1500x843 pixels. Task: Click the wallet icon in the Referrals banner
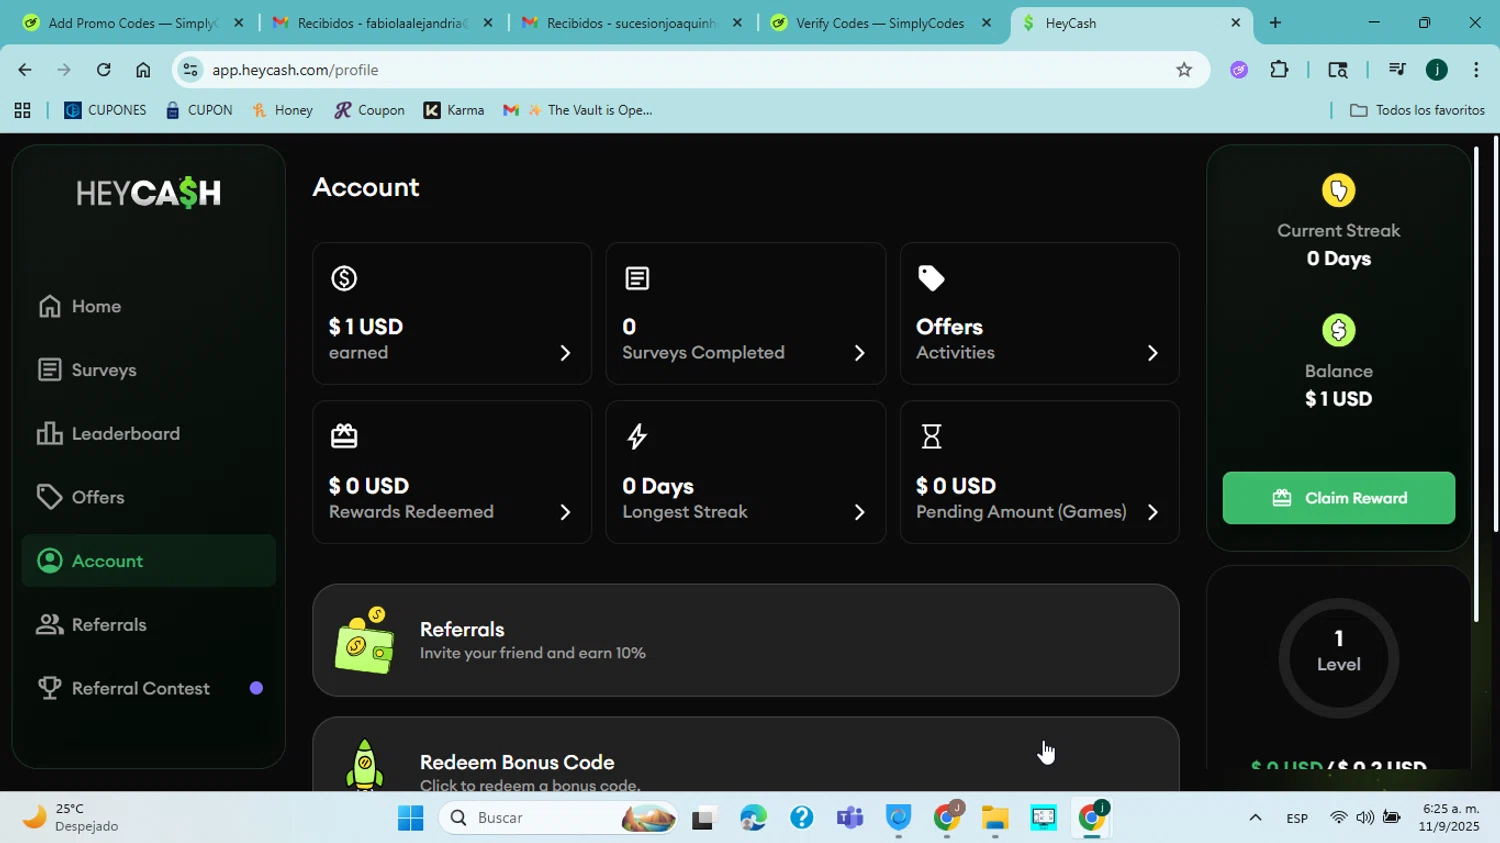click(364, 640)
